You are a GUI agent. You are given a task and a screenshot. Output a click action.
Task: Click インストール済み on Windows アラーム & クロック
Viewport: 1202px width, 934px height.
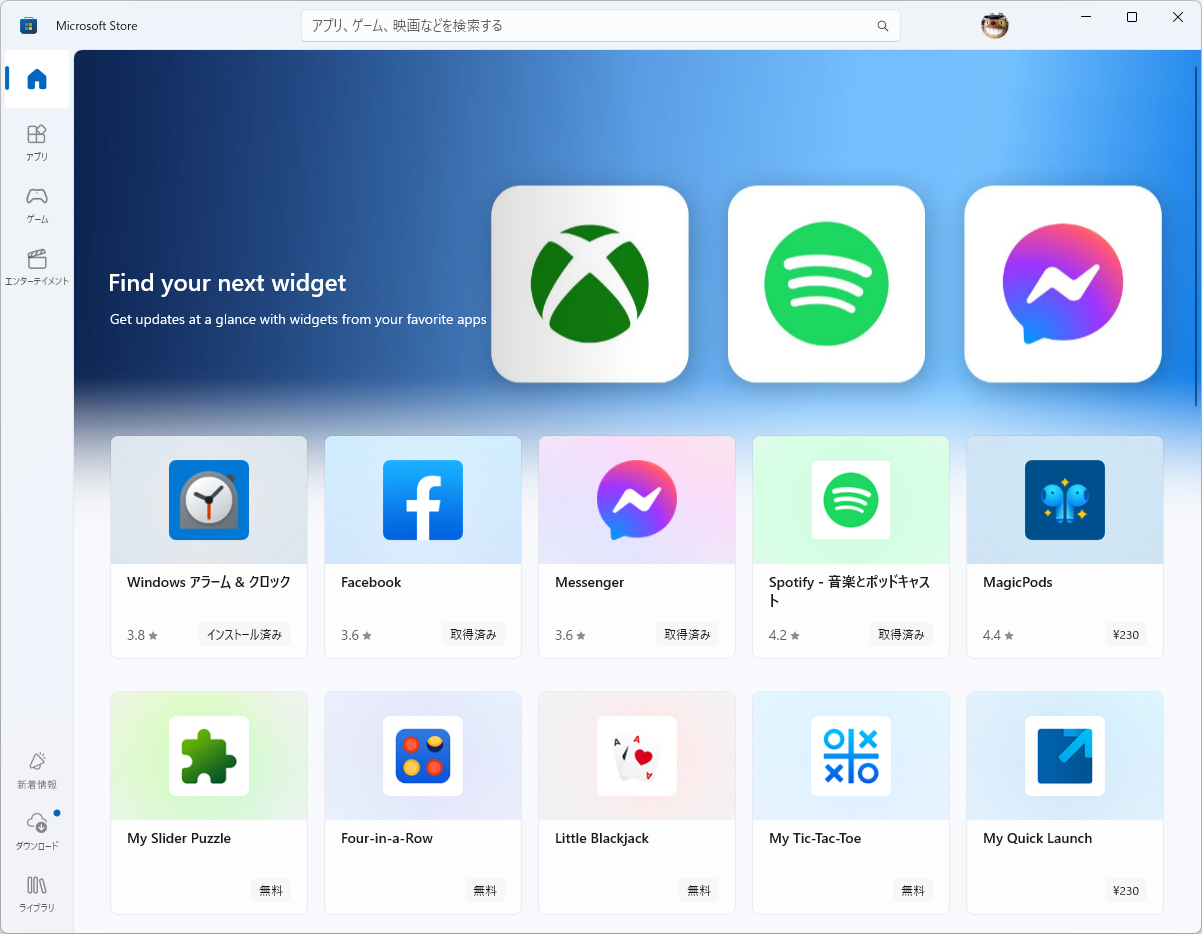point(244,634)
